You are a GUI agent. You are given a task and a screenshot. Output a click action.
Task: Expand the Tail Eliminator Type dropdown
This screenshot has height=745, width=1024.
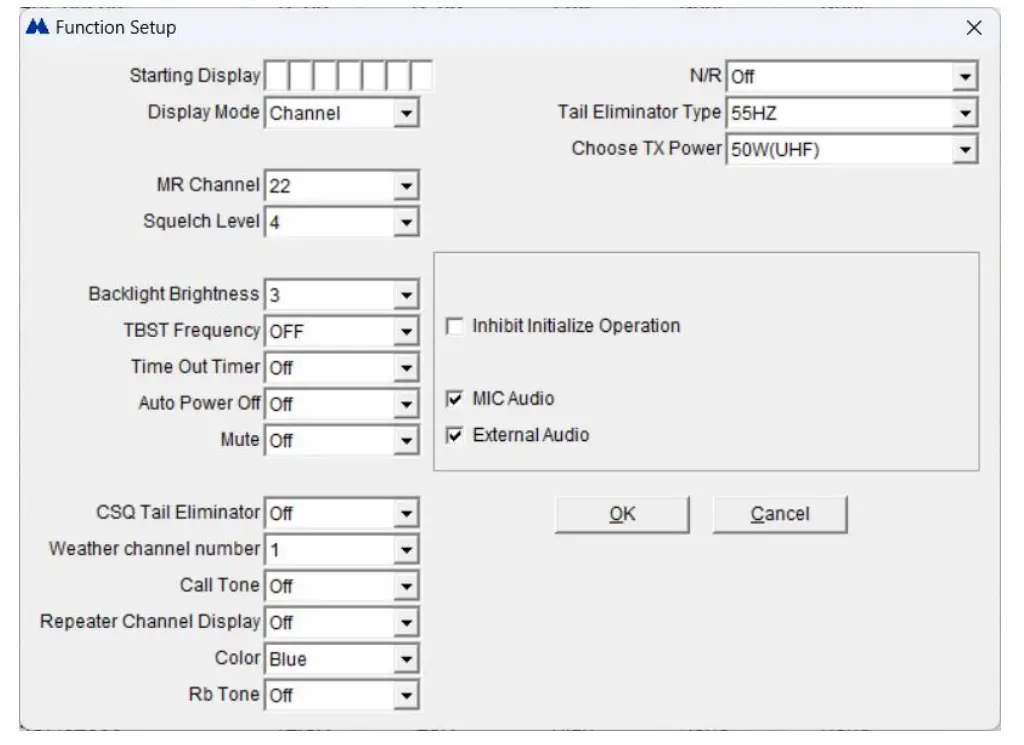[x=963, y=112]
